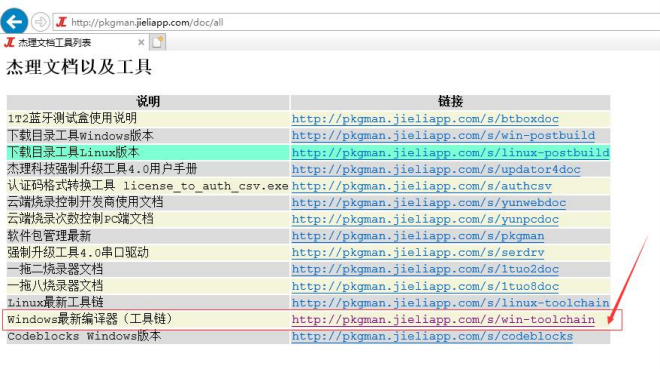Open the 1tuo2doc link

[x=425, y=269]
